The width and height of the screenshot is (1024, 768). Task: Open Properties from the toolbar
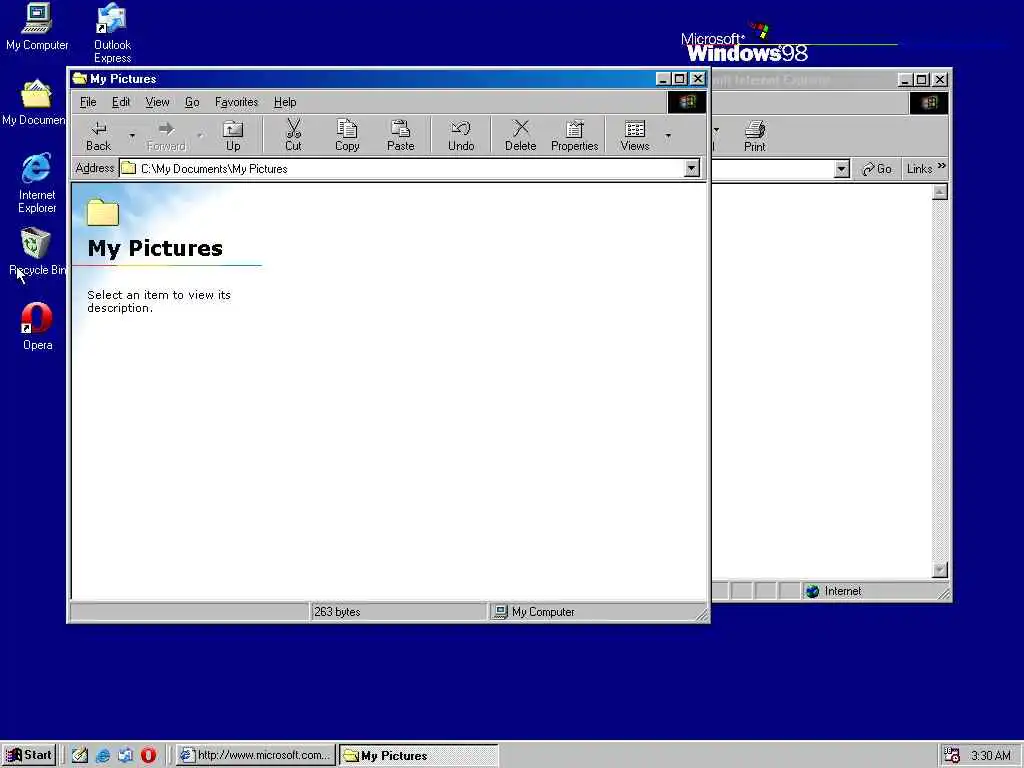tap(575, 135)
